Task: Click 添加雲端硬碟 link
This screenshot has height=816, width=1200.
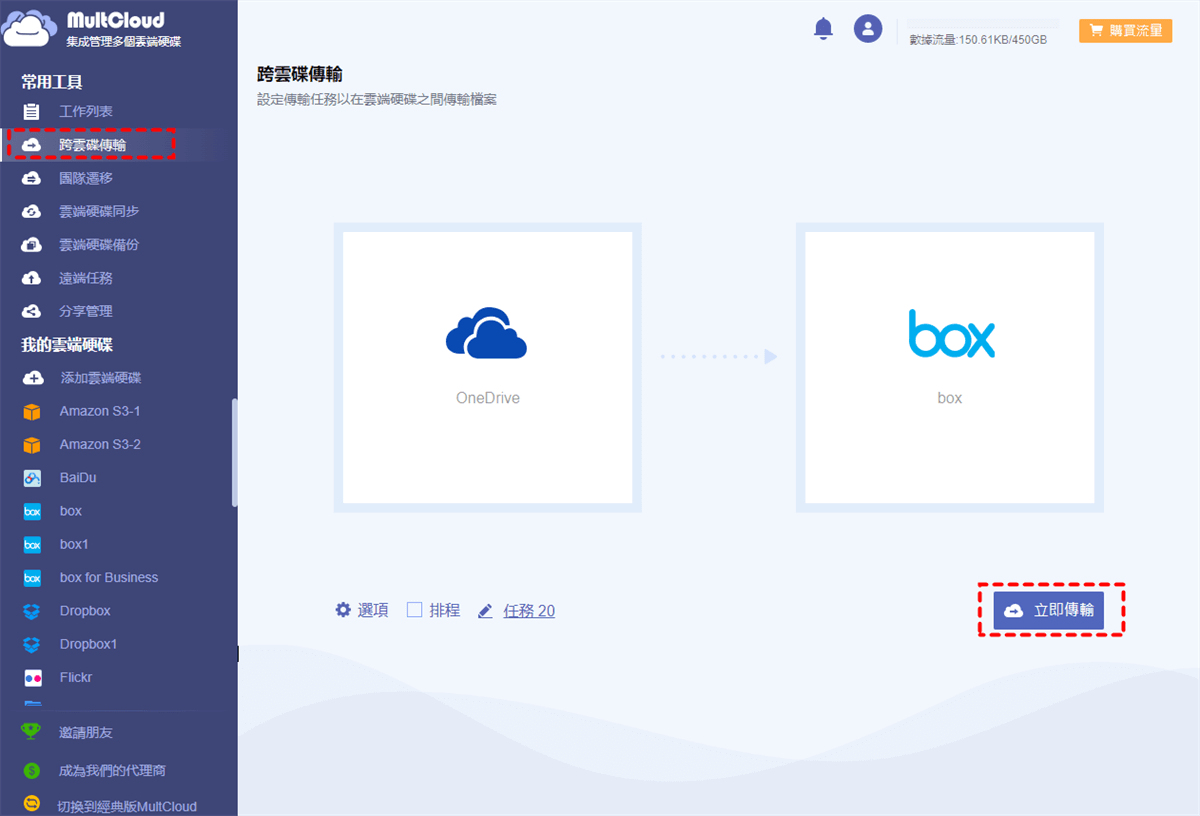Action: [x=101, y=378]
